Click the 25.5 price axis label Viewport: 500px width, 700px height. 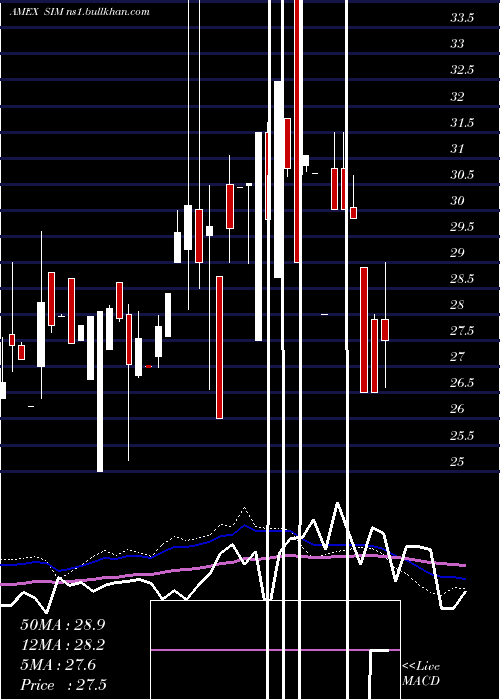(462, 435)
